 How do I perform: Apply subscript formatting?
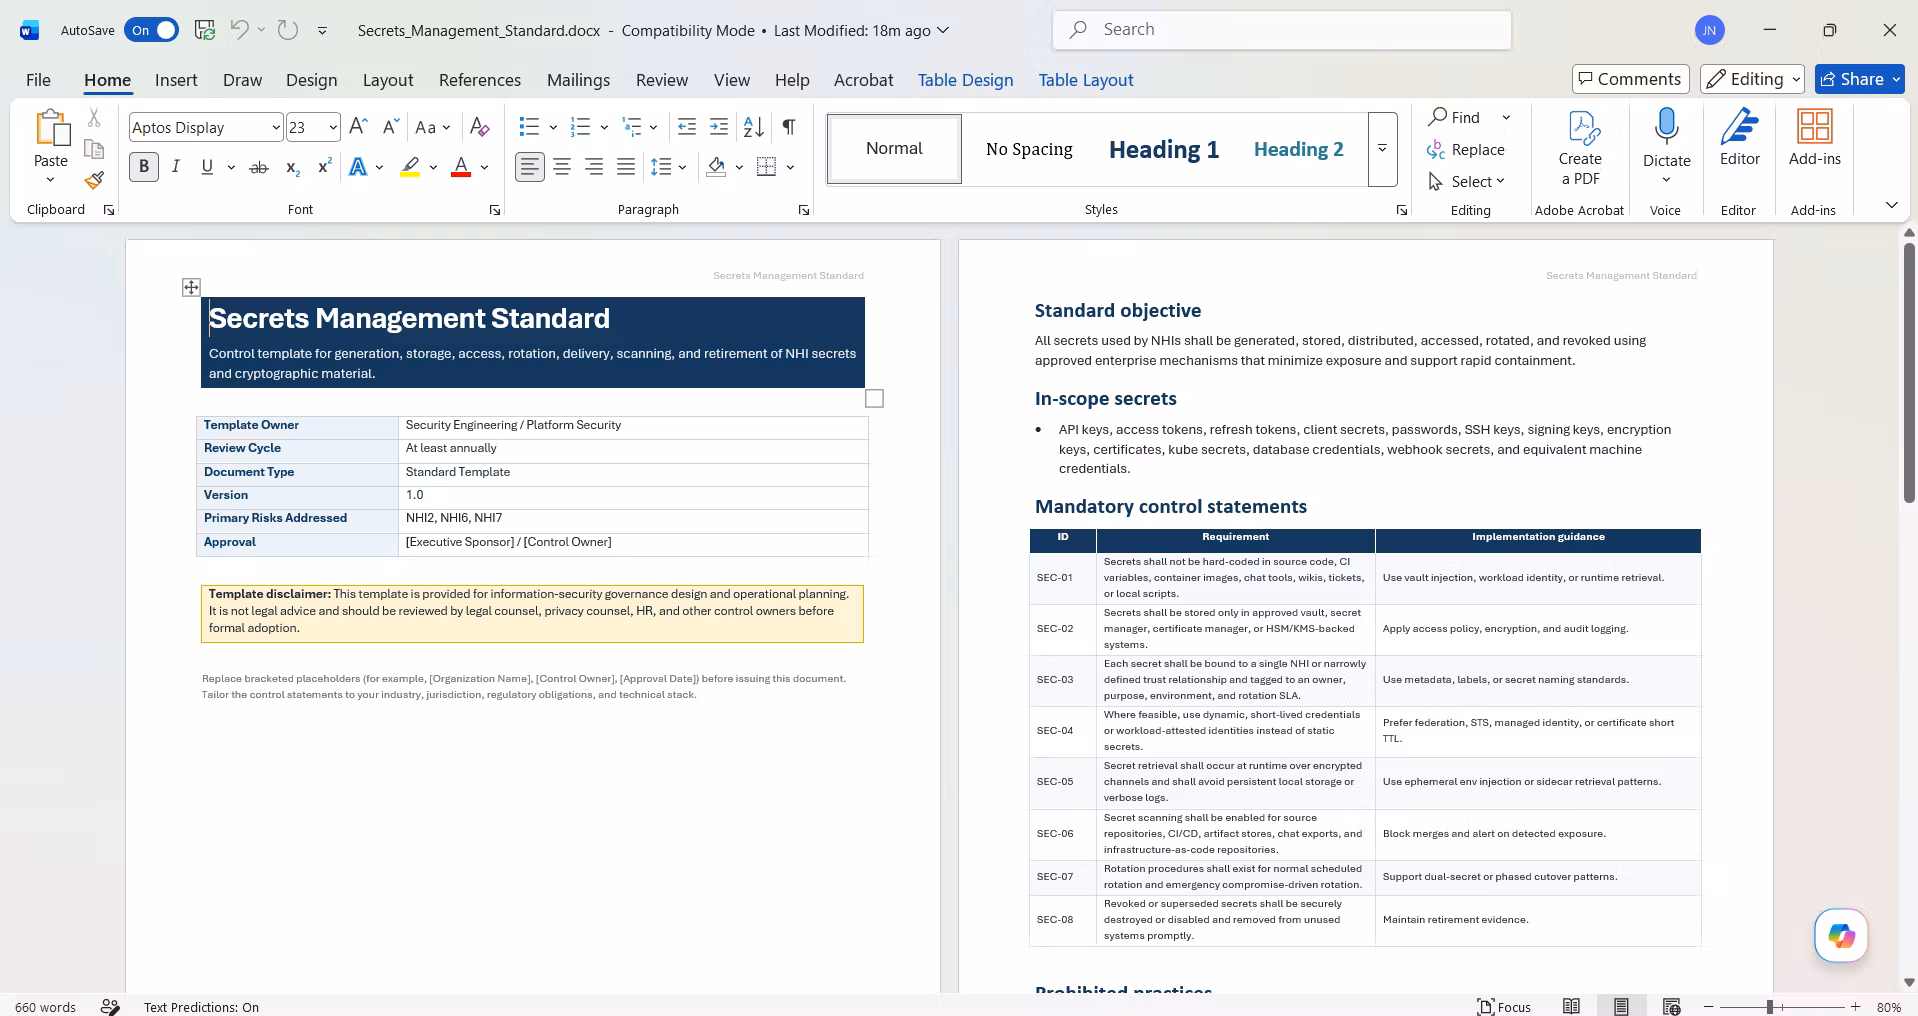pyautogui.click(x=292, y=167)
